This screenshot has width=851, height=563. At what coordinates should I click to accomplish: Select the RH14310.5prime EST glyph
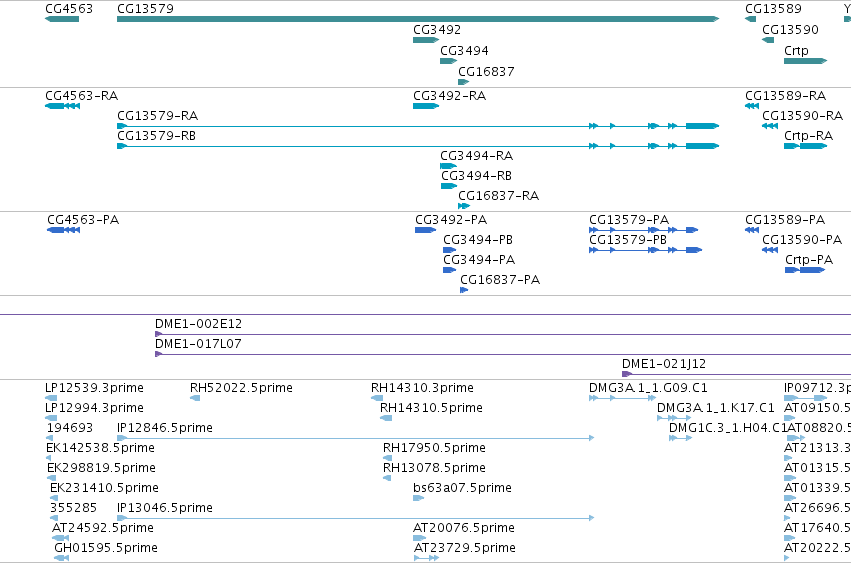click(x=386, y=419)
